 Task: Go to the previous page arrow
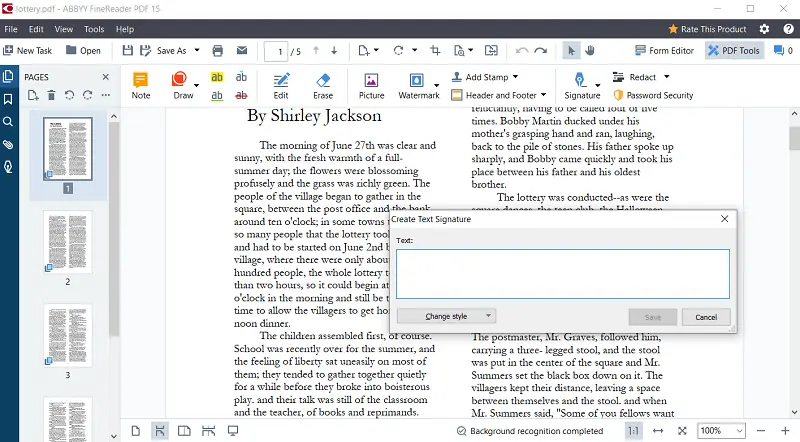tap(316, 51)
